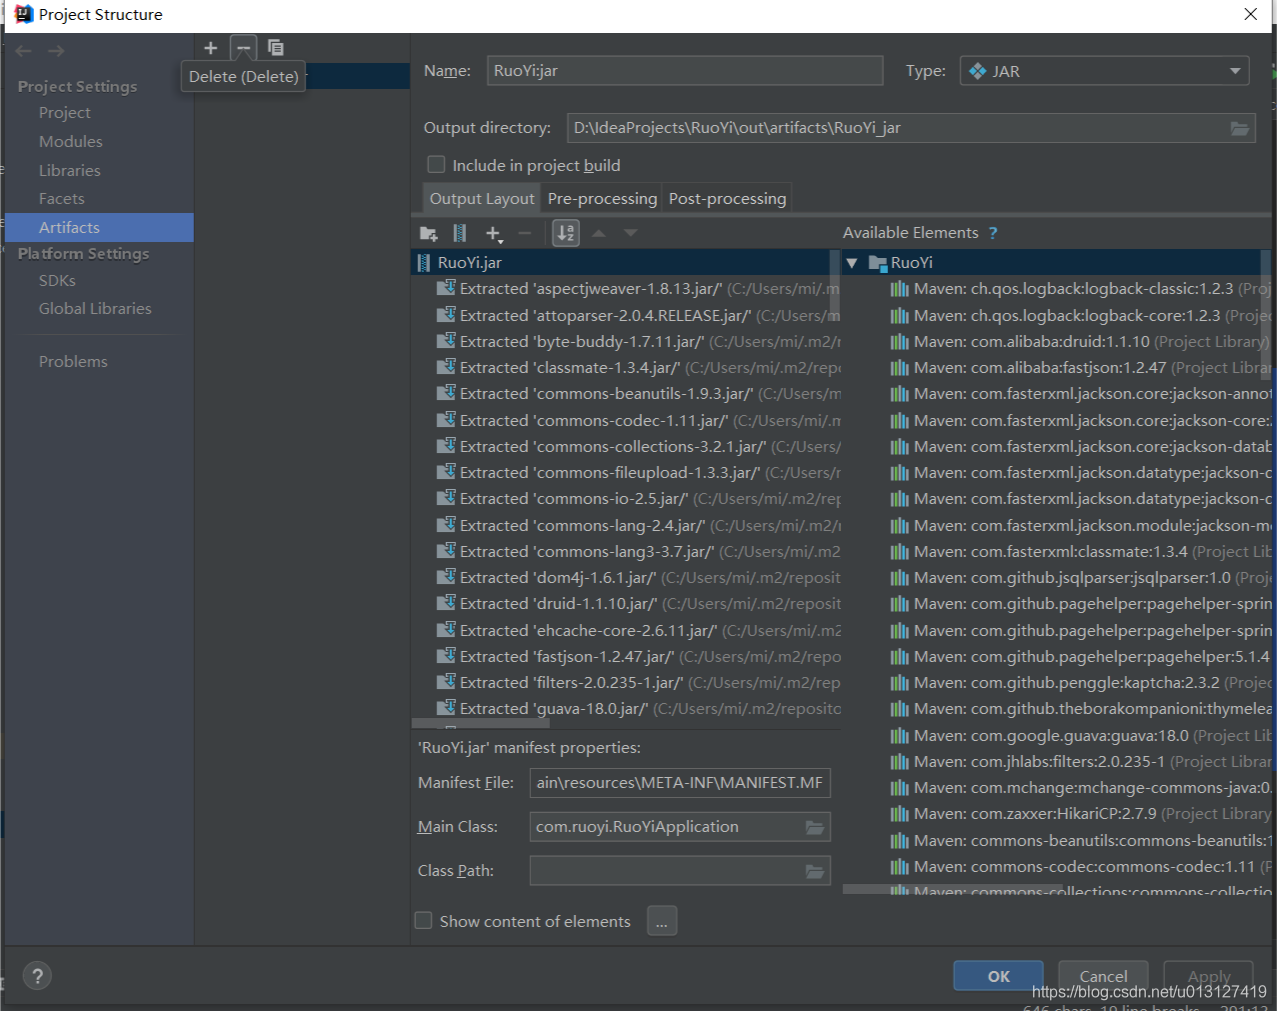
Task: Click the IntelliJ Project Structure window icon
Action: click(24, 14)
